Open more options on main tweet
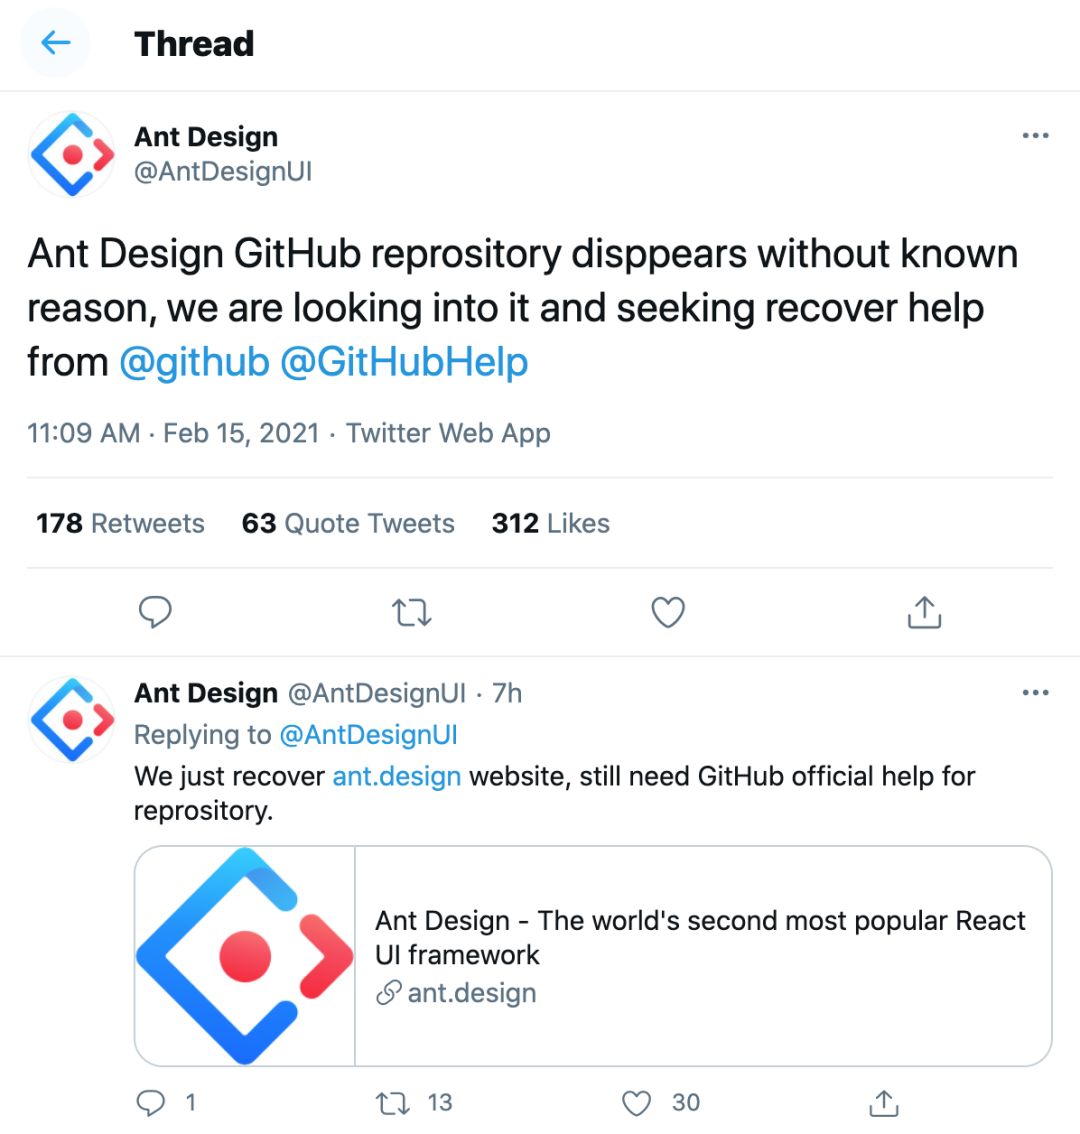This screenshot has width=1080, height=1134. click(1035, 136)
